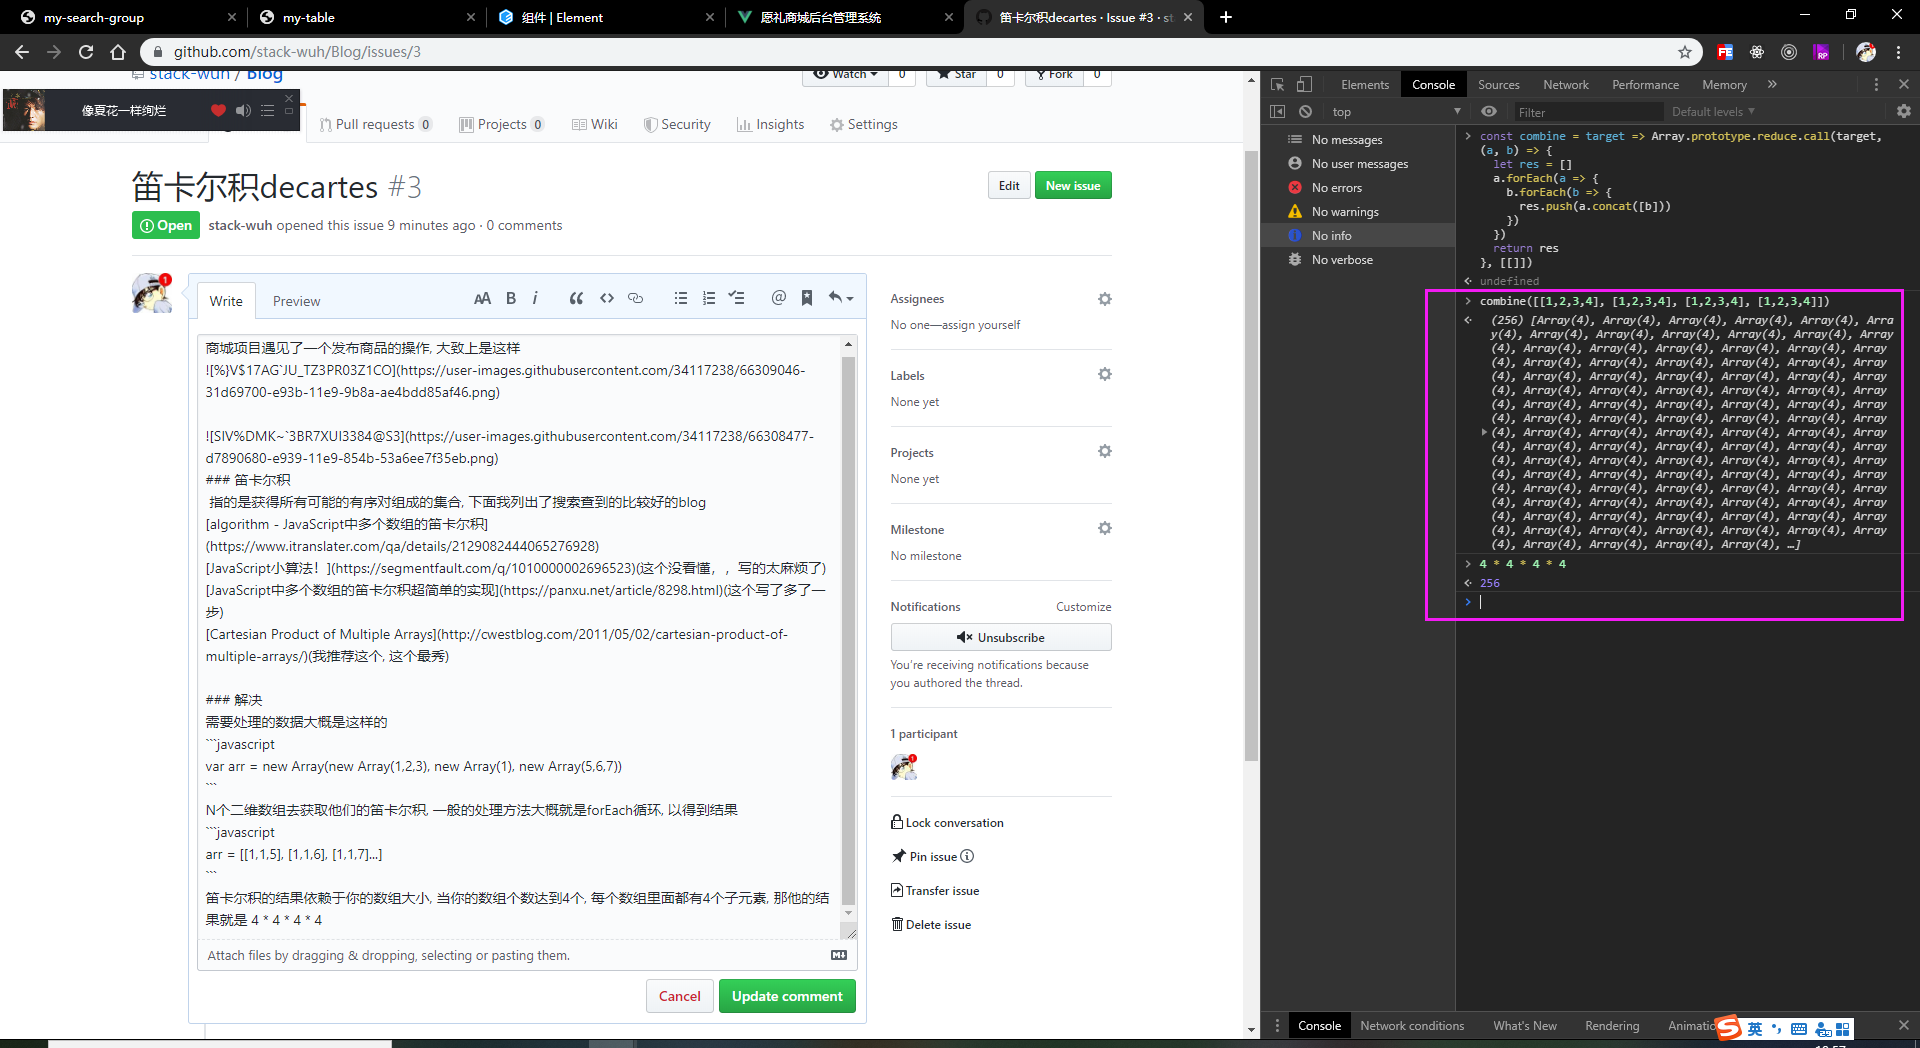Open What's New drawer tab
1920x1048 pixels.
coord(1524,1026)
